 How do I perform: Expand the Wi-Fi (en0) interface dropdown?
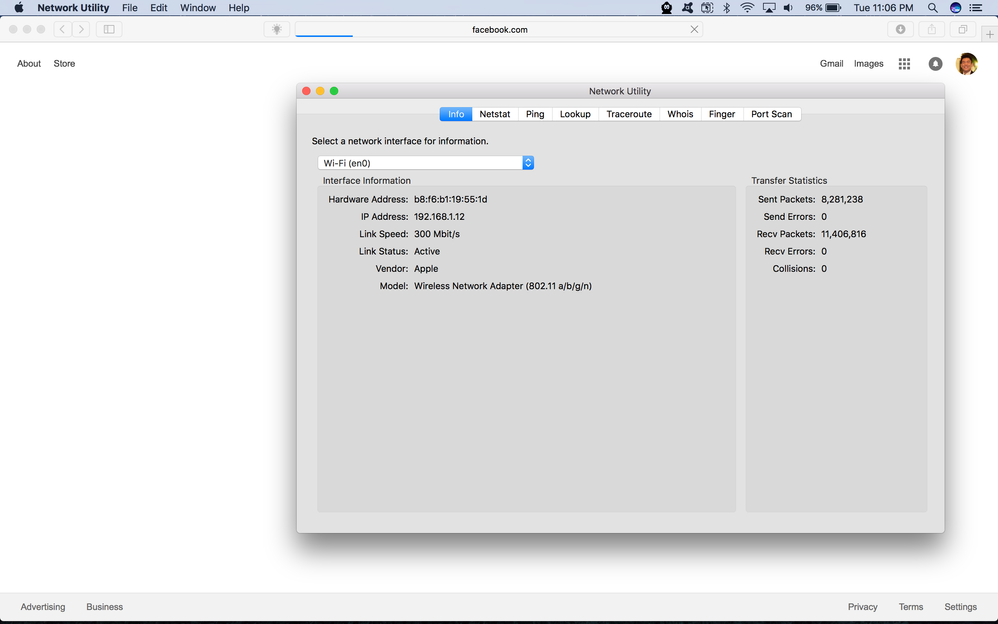(x=528, y=163)
